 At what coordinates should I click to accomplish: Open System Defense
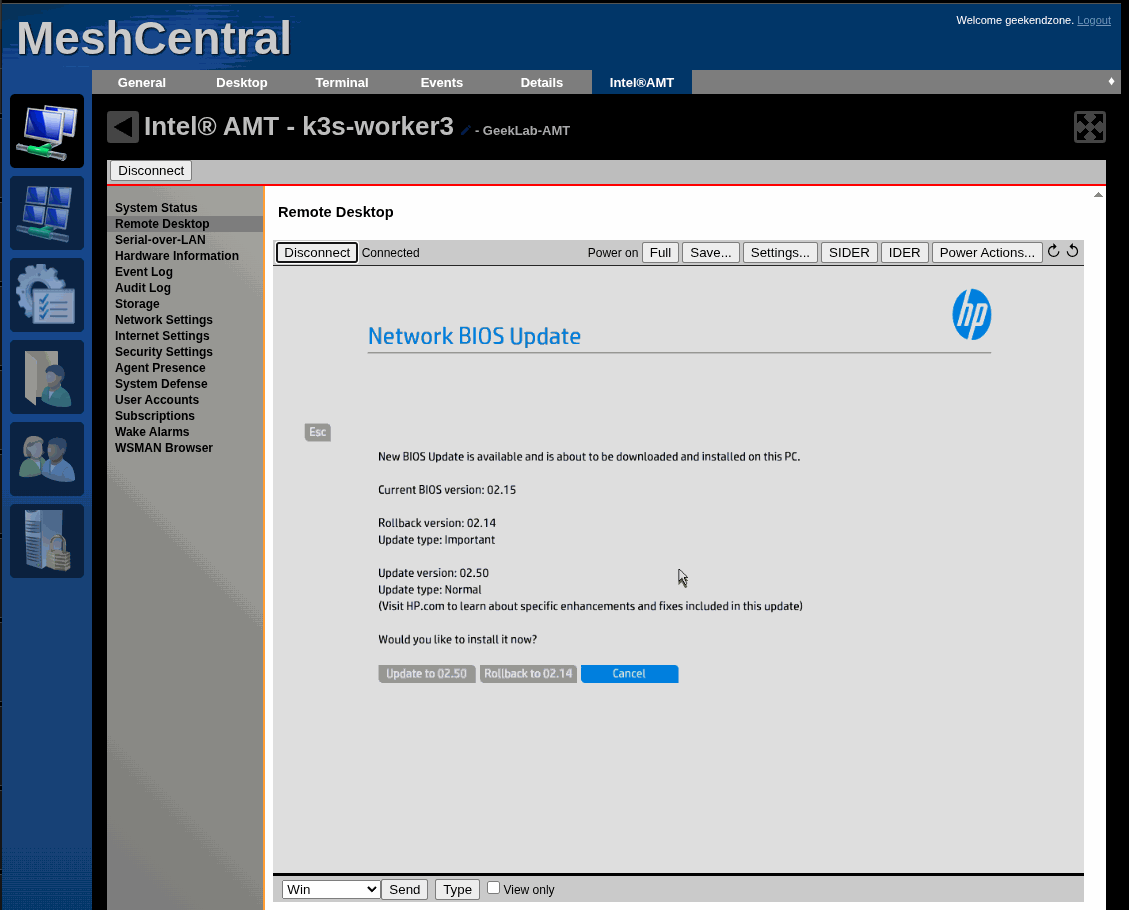coord(161,384)
